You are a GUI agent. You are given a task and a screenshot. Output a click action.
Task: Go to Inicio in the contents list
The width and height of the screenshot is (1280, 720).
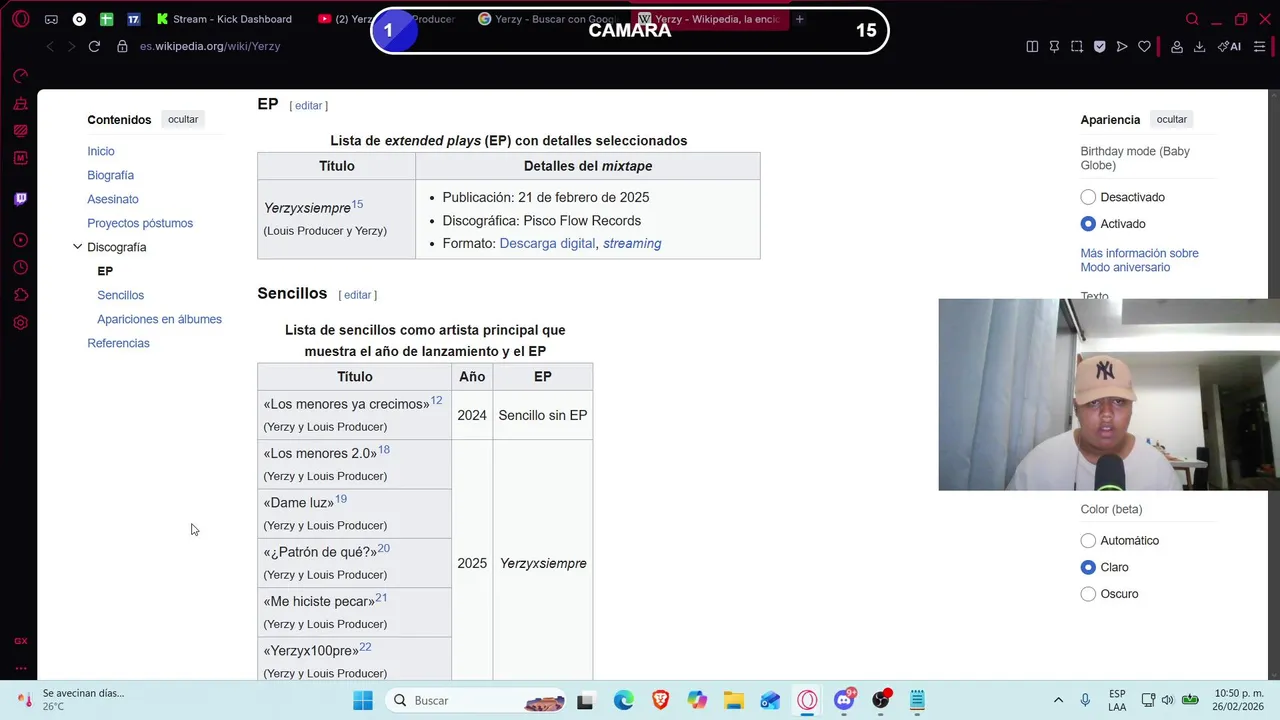point(101,151)
